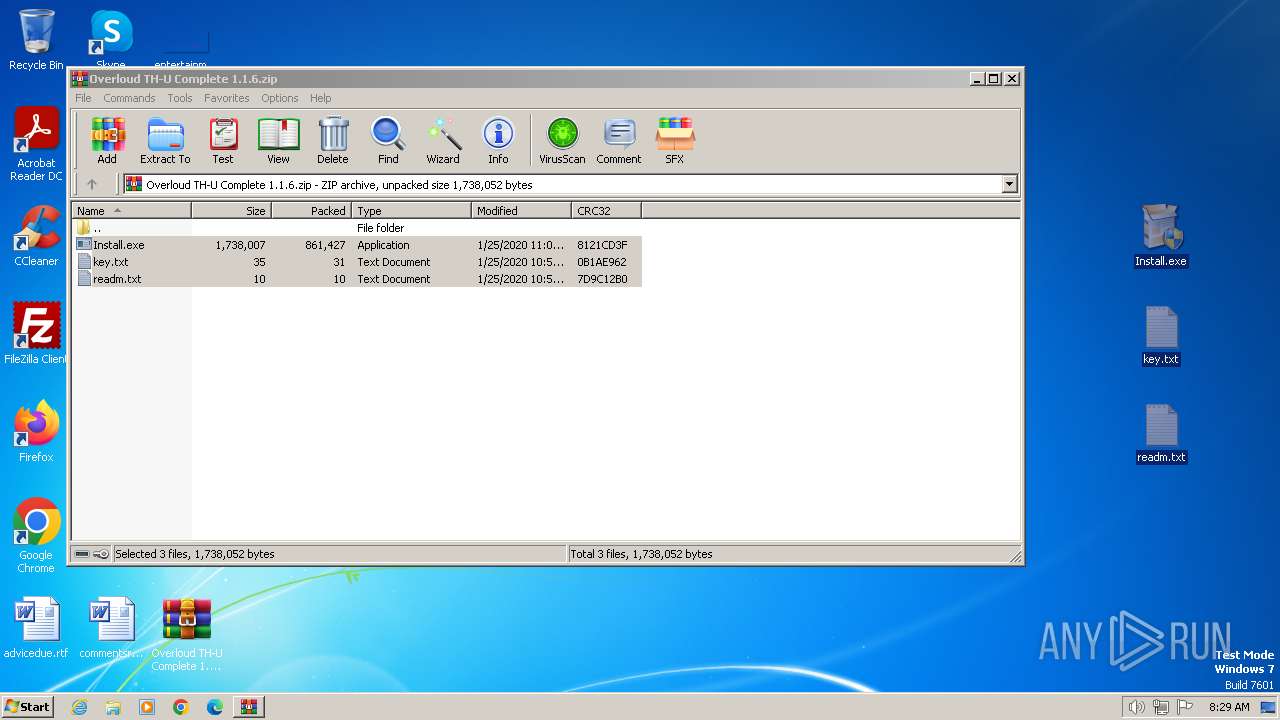
Task: Open Skype desktop shortcut
Action: (x=110, y=40)
